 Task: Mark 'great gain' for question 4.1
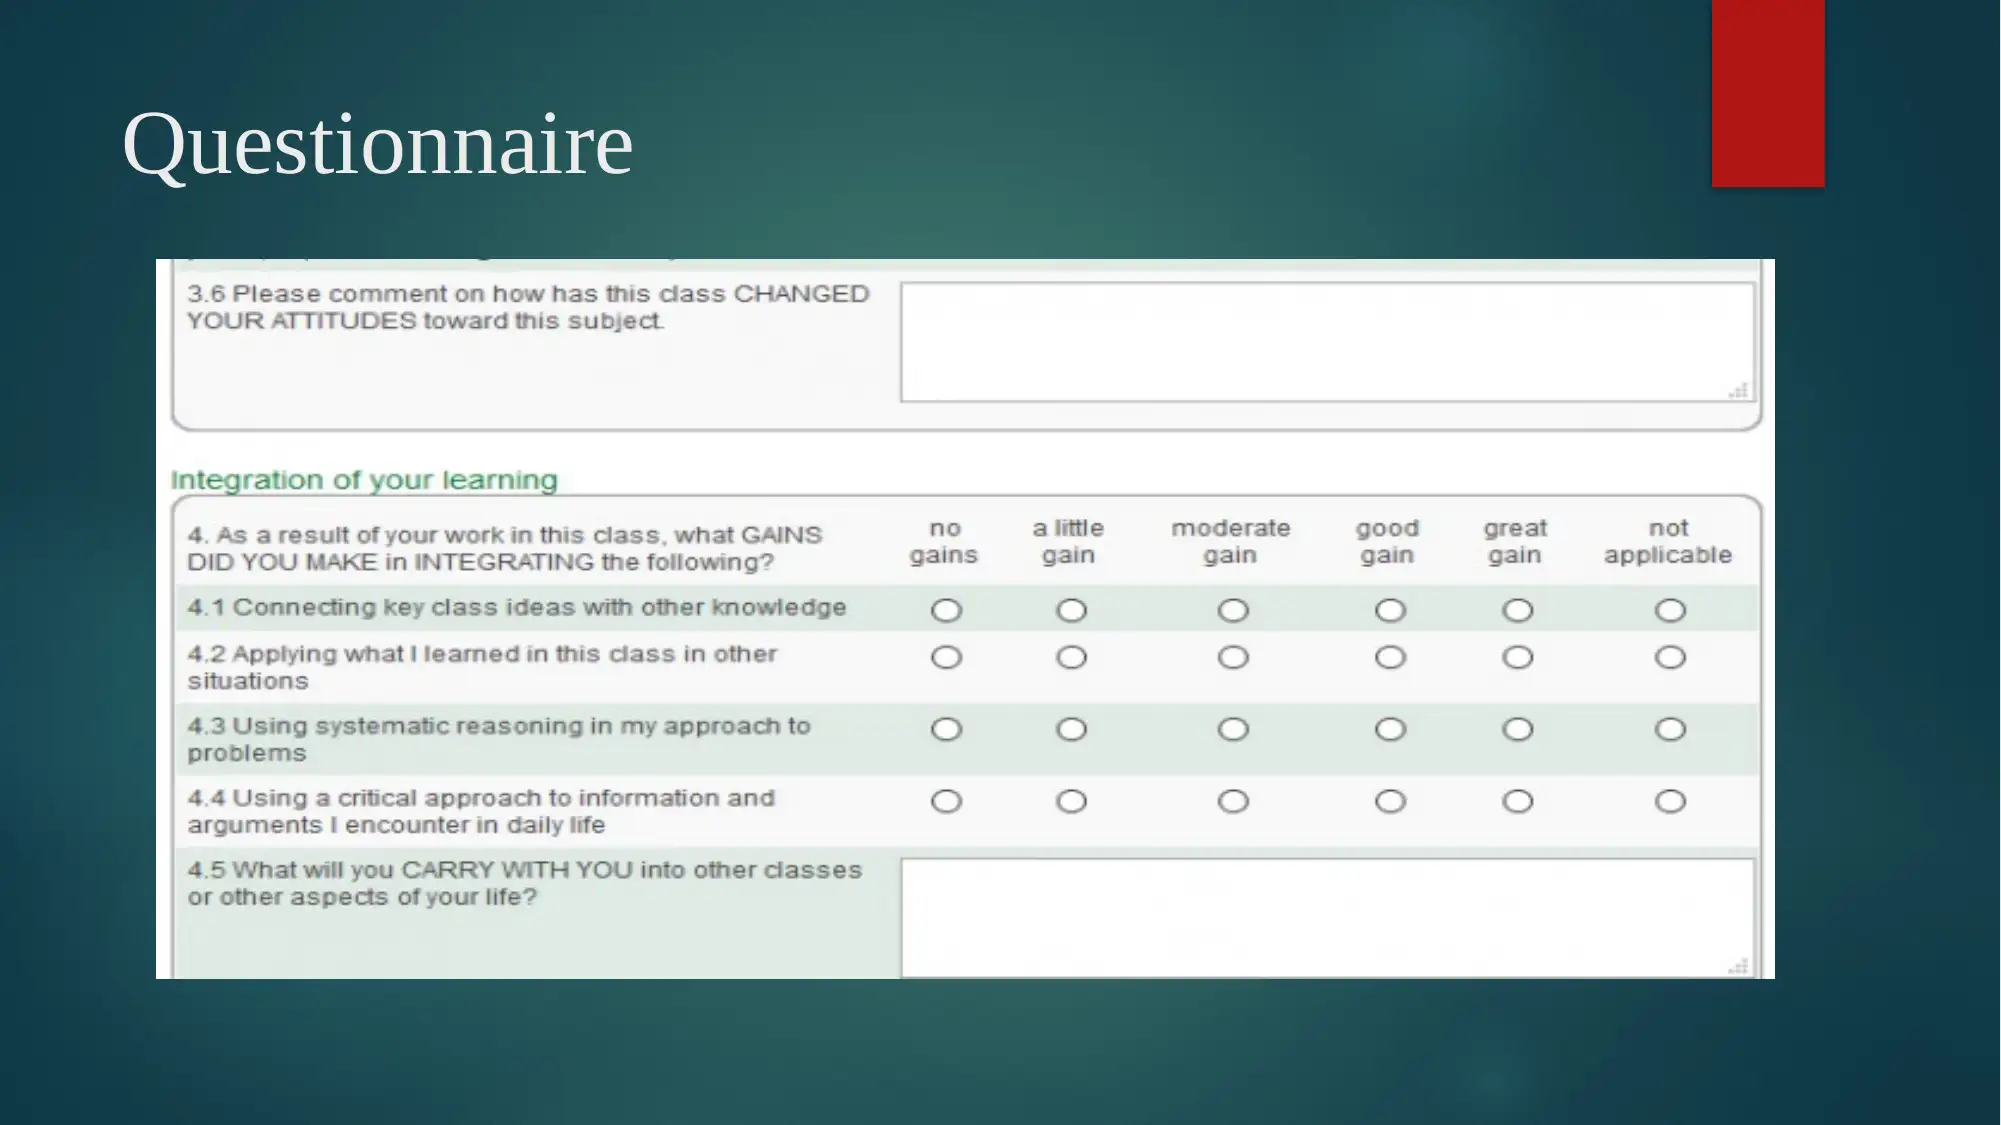(x=1517, y=610)
